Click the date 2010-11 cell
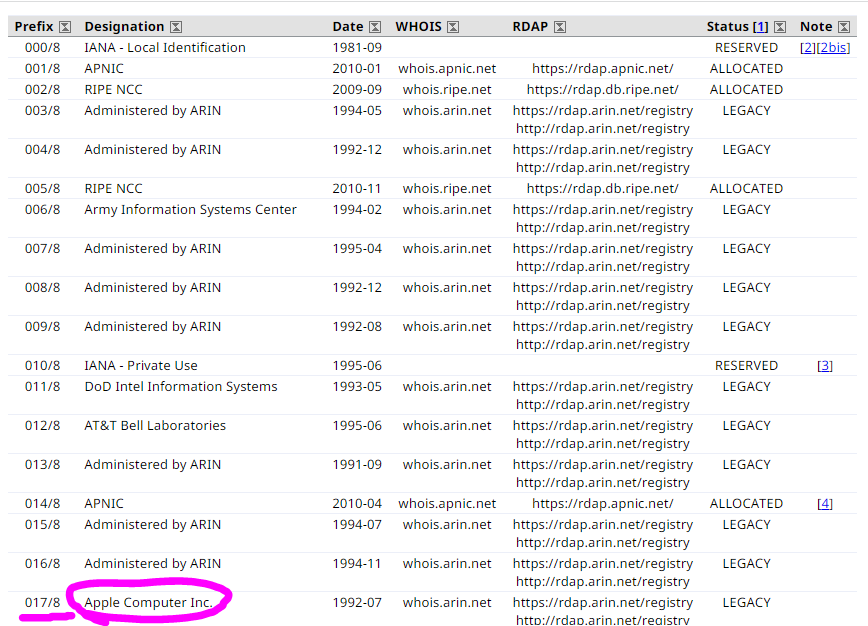Image resolution: width=868 pixels, height=626 pixels. [357, 189]
